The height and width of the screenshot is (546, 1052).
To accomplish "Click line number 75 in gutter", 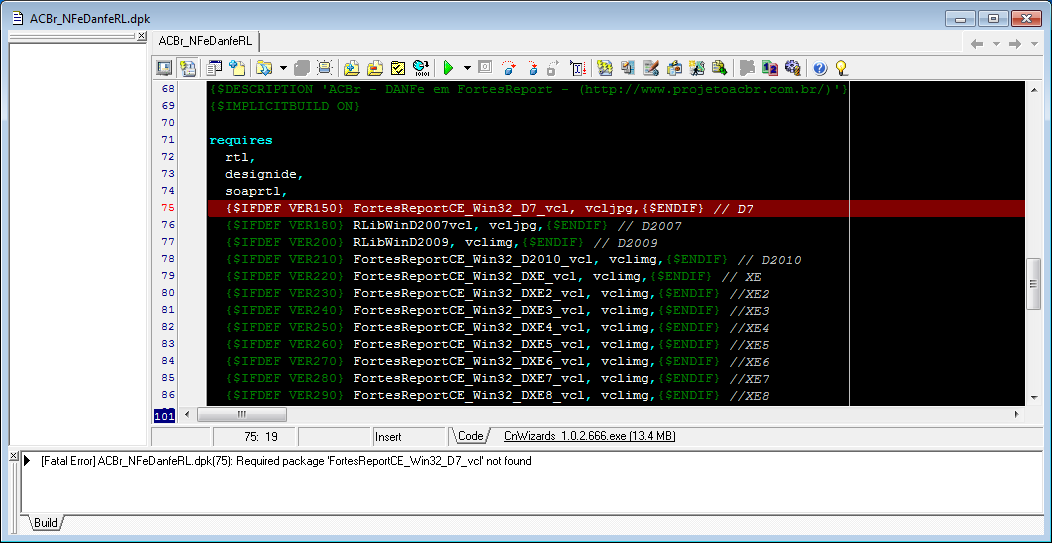I will click(x=168, y=208).
